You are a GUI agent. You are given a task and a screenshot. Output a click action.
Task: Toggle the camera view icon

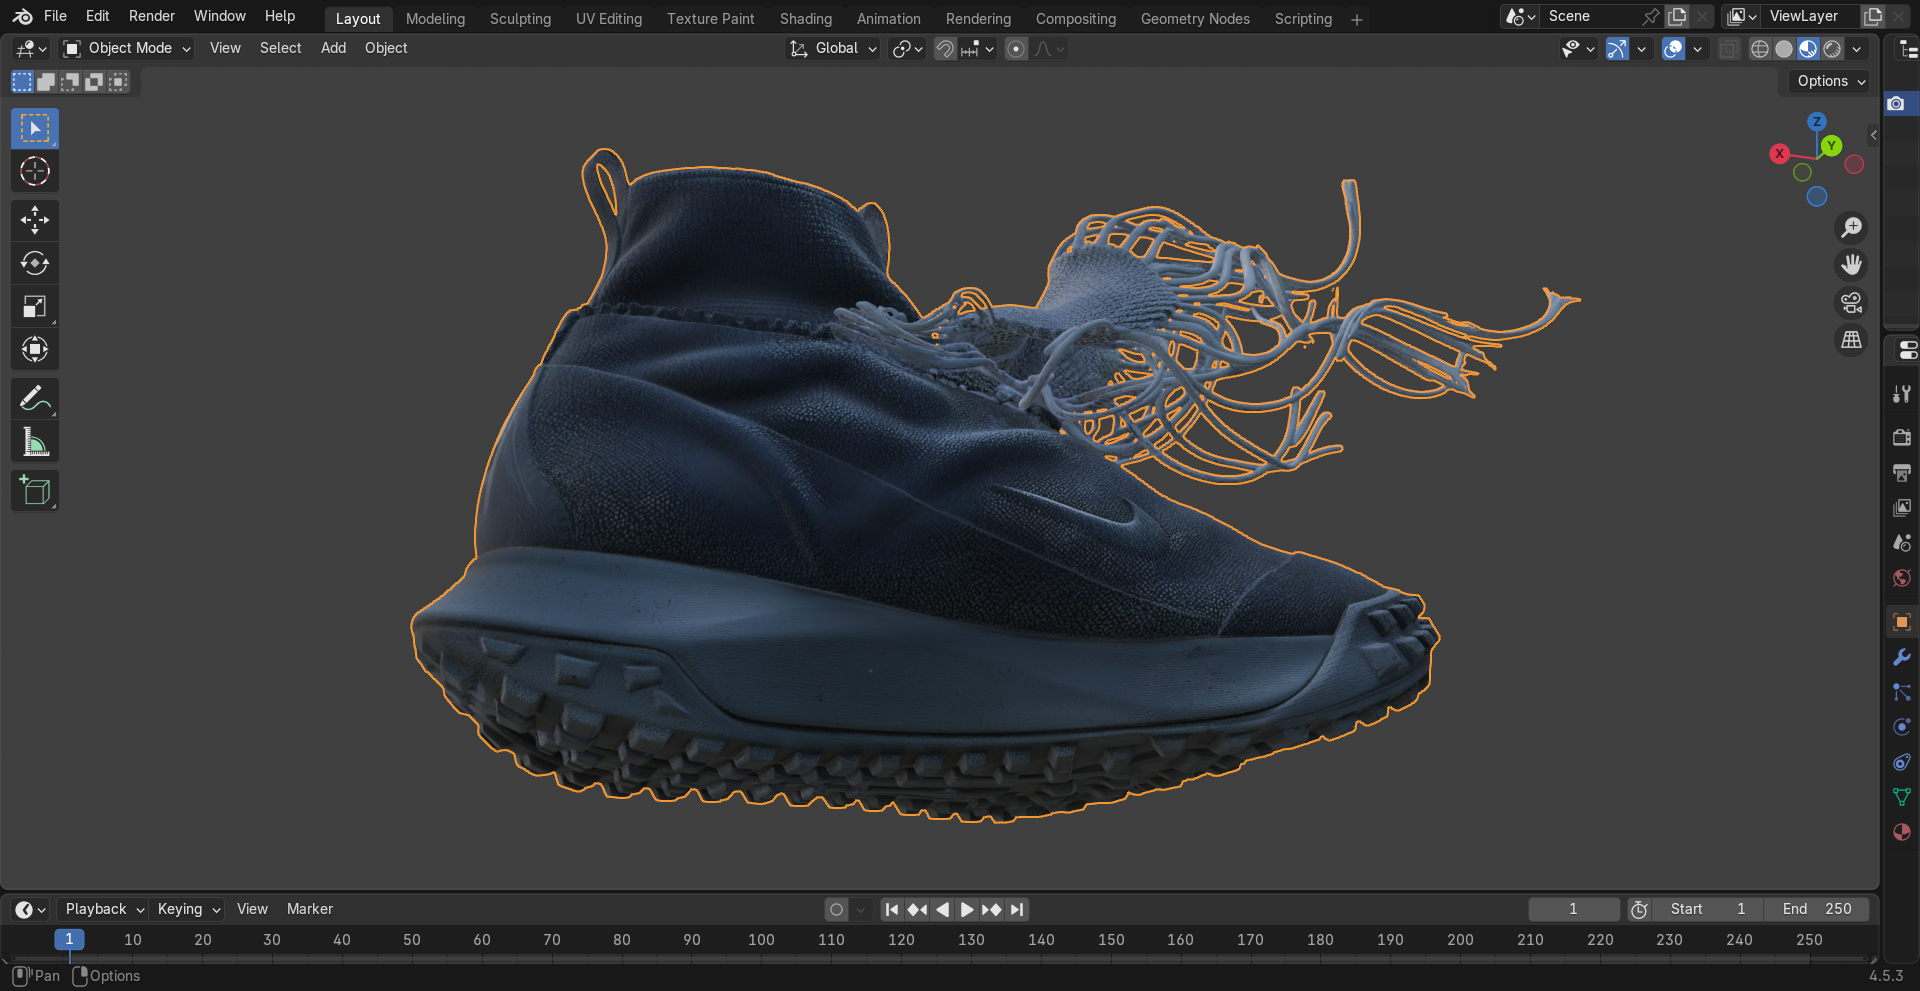(x=1852, y=302)
